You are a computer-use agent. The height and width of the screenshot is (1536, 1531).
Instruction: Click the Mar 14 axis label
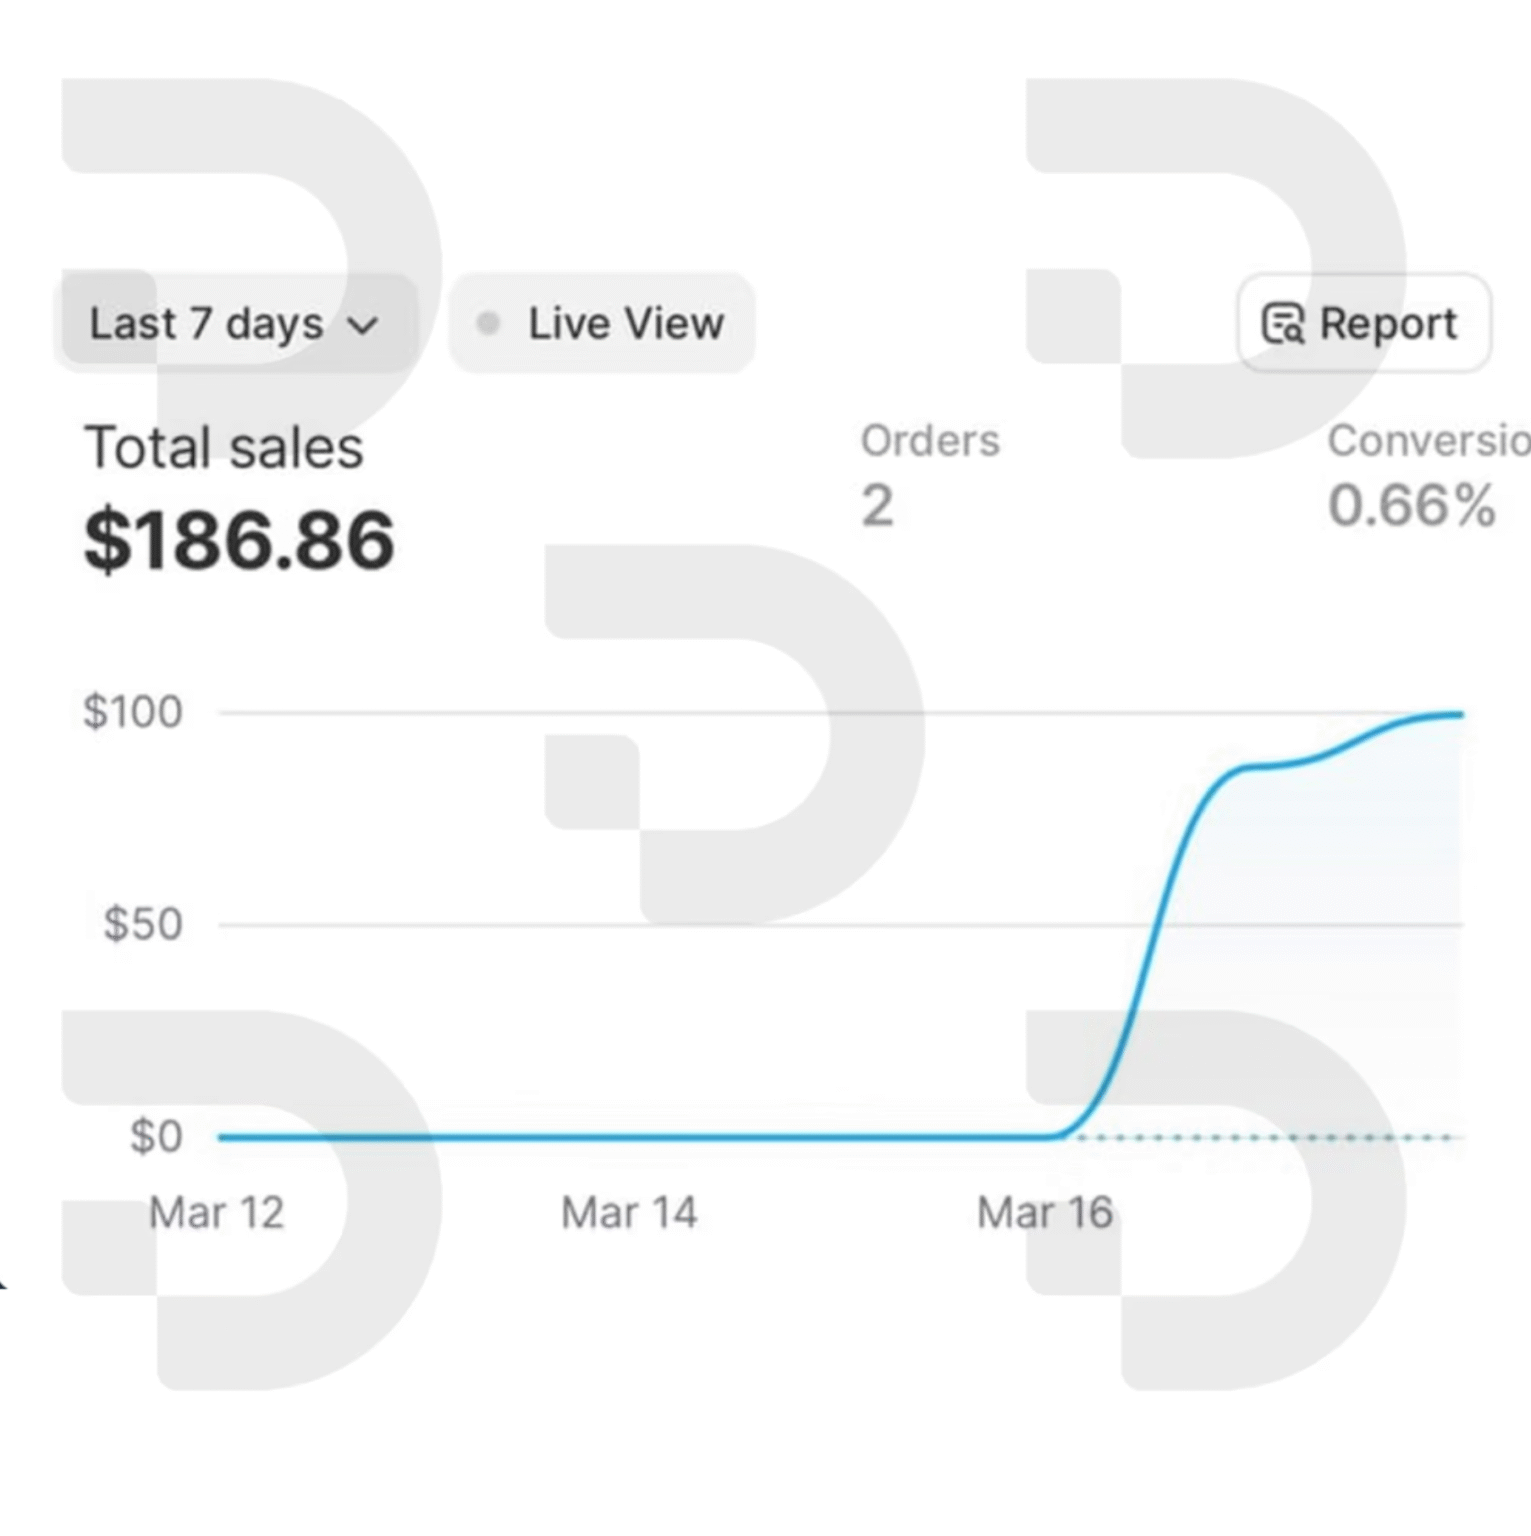coord(629,1213)
